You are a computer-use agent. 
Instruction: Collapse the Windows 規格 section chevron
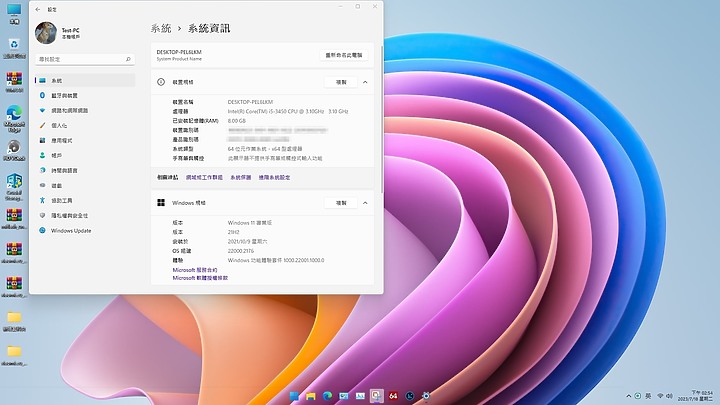(365, 203)
